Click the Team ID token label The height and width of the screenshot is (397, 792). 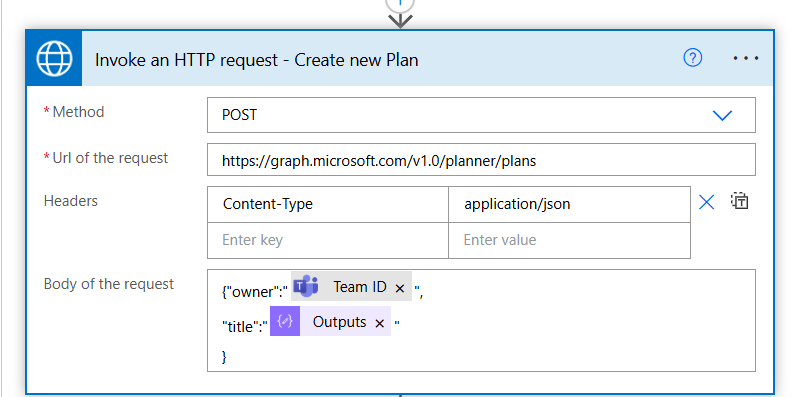(360, 287)
